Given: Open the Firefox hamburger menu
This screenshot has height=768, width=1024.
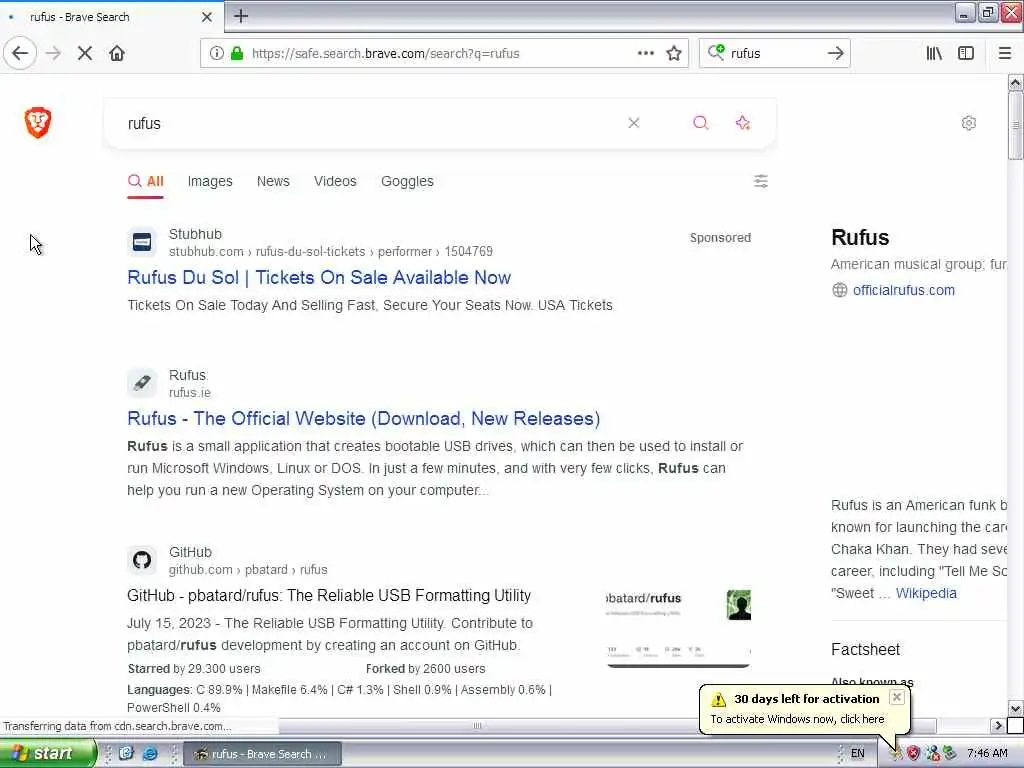Looking at the screenshot, I should pos(1004,53).
